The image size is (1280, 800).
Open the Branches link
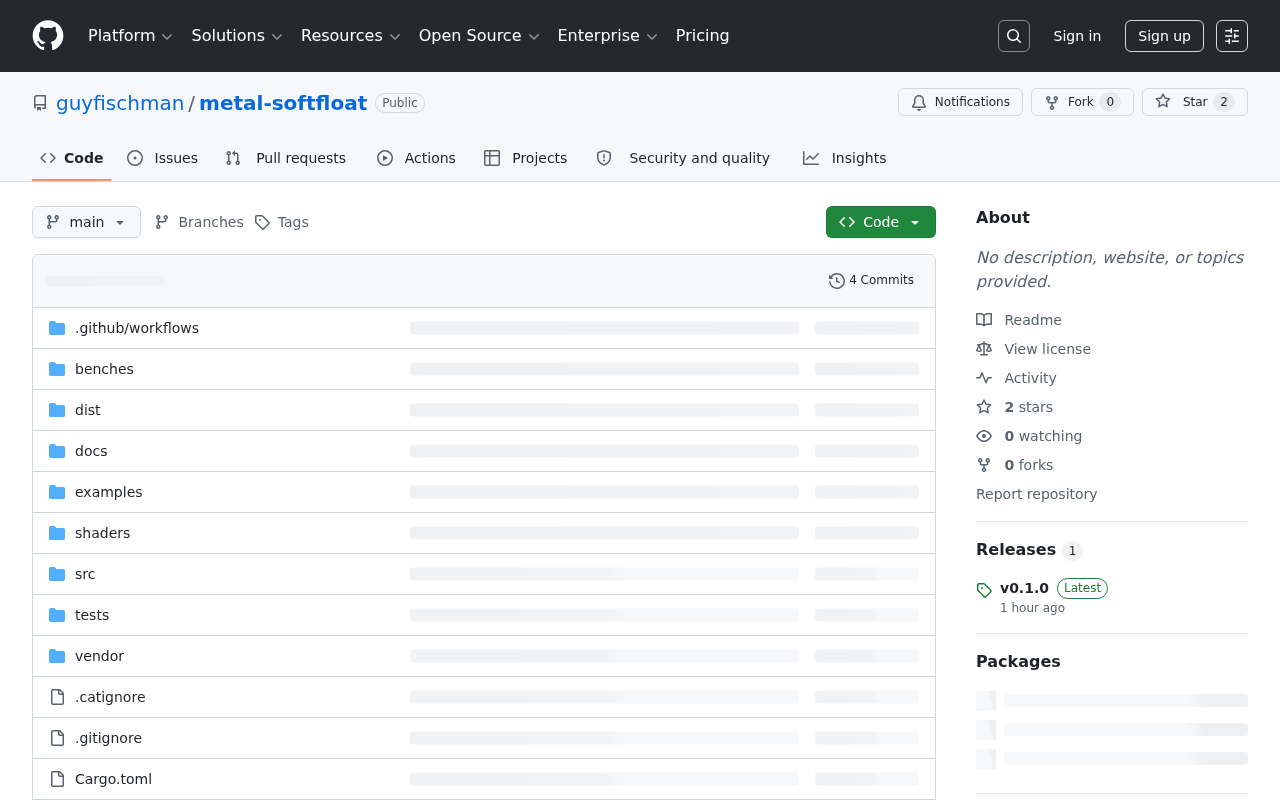[x=199, y=222]
